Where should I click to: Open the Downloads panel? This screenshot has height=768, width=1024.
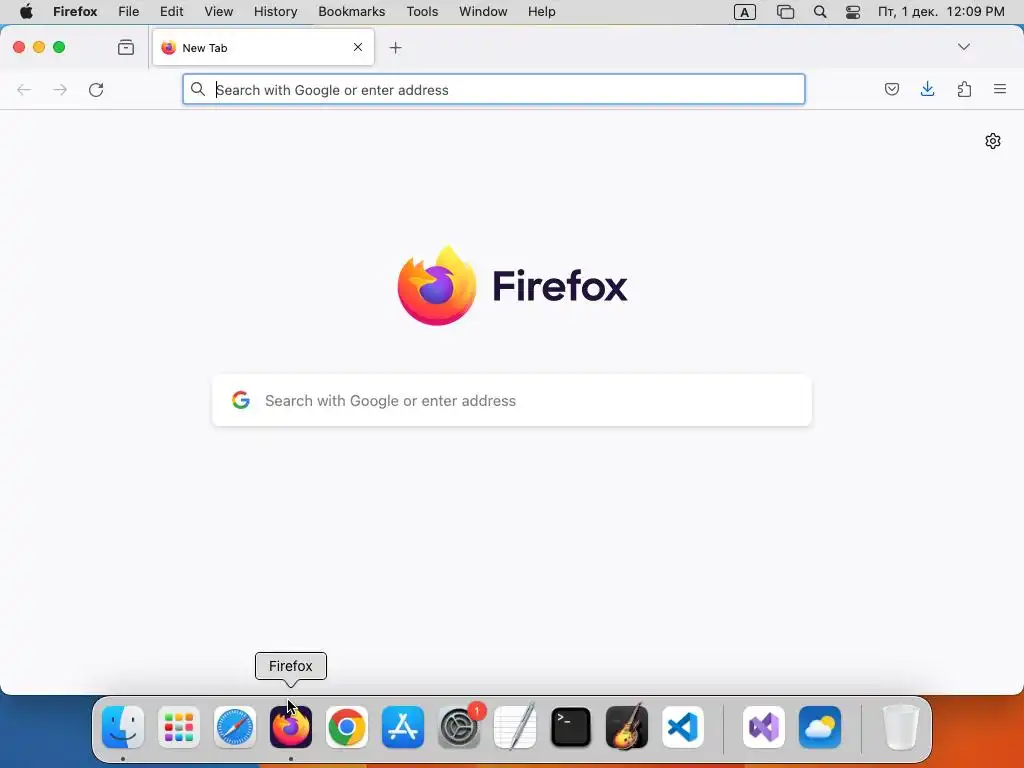[927, 89]
